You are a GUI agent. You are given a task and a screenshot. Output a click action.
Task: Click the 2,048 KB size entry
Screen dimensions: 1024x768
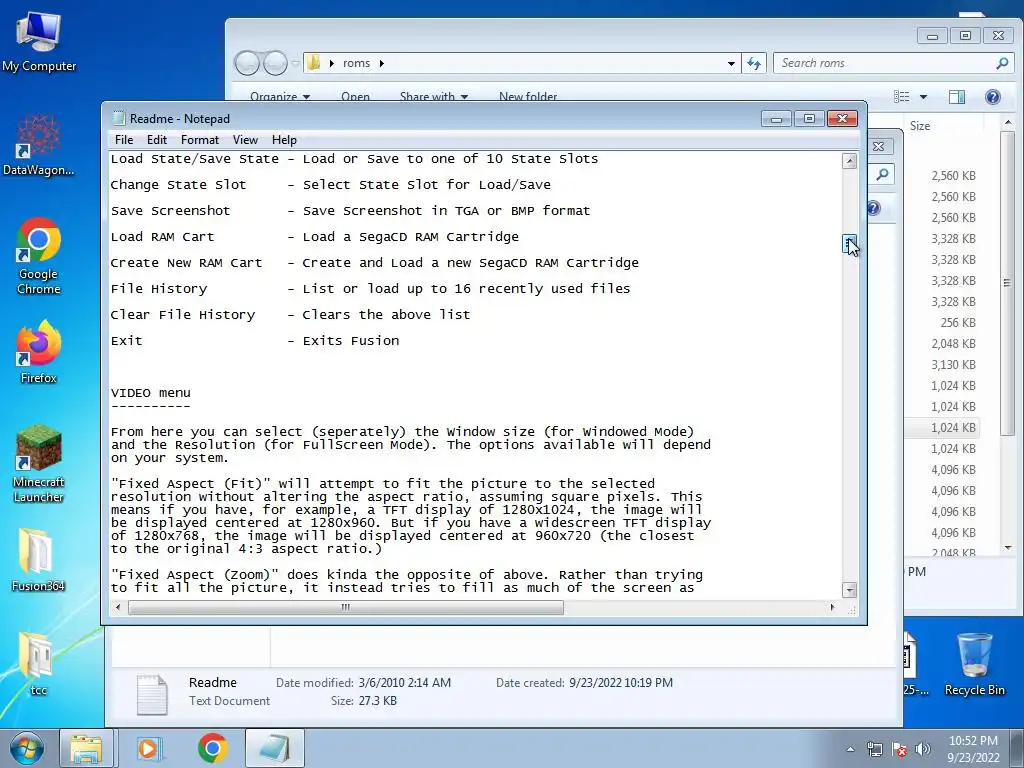[953, 344]
